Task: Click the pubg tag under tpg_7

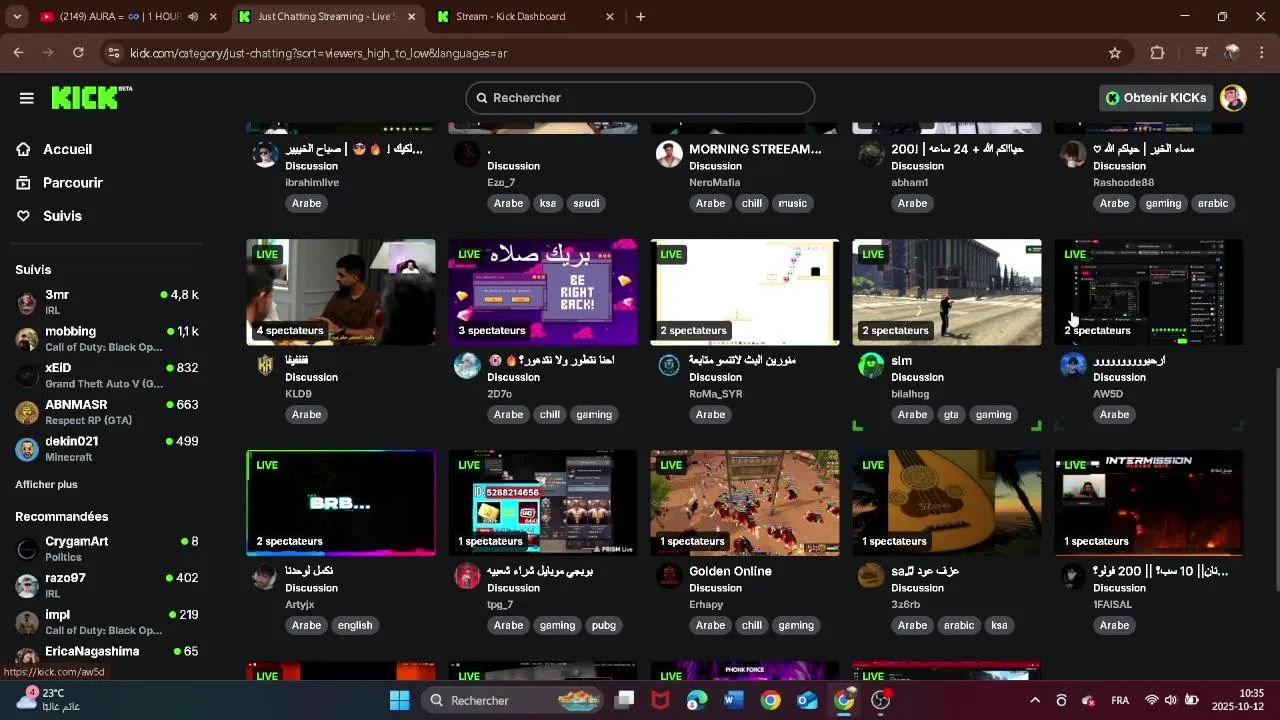Action: tap(604, 625)
